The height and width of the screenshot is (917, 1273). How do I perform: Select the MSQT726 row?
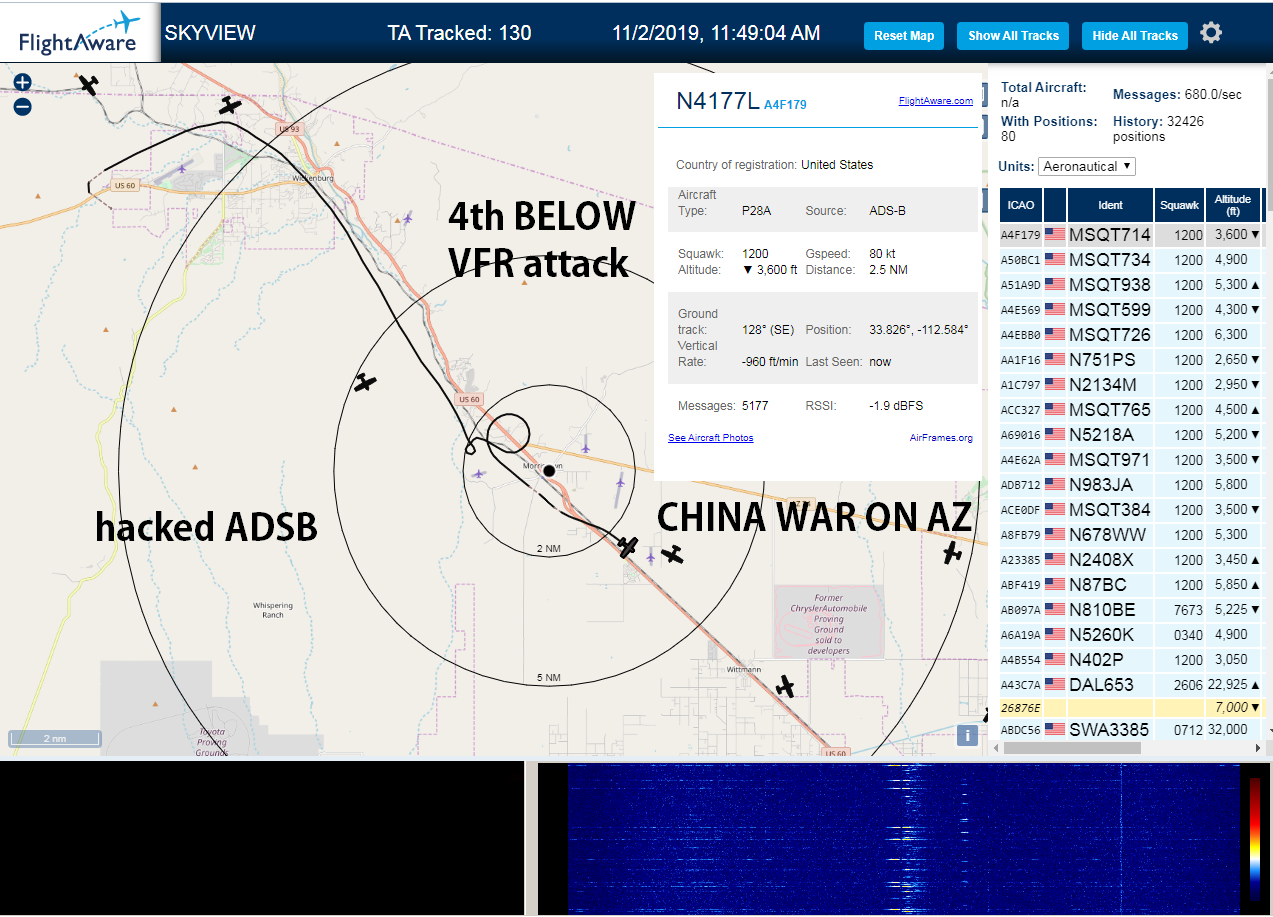pyautogui.click(x=1131, y=335)
